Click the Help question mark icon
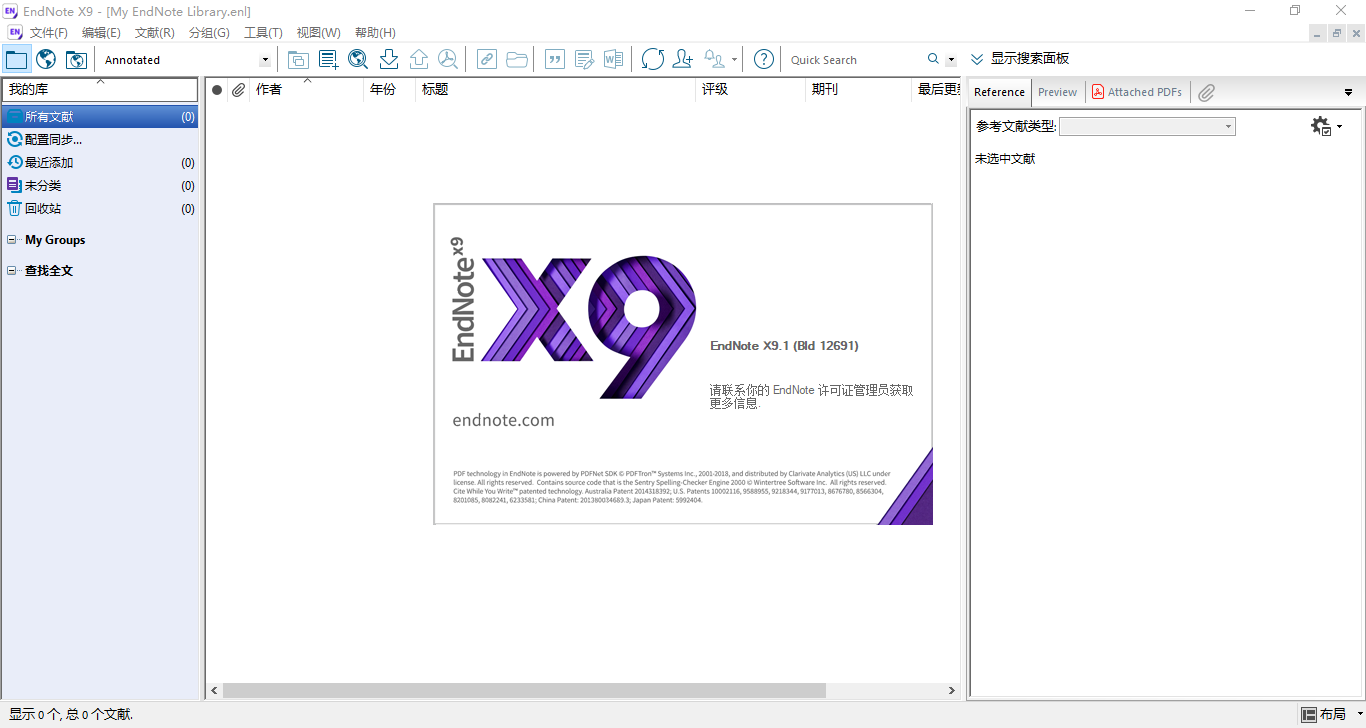The image size is (1366, 728). 763,59
